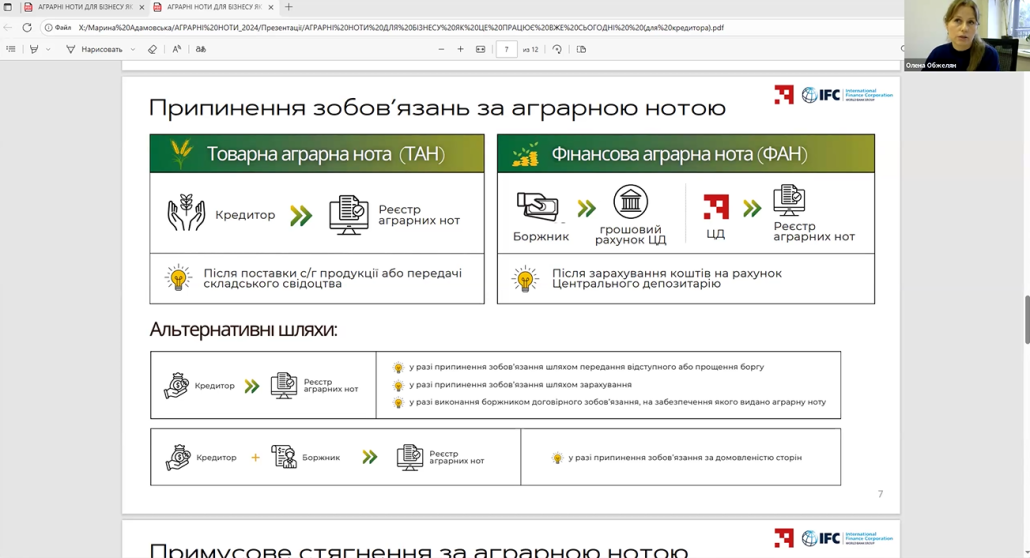Open the PDF table of contents panel
The image size is (1030, 558).
point(11,49)
